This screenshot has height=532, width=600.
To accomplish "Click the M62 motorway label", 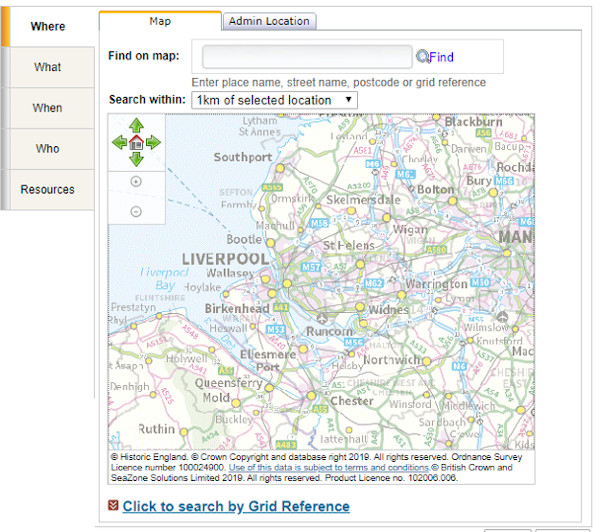I will 373,283.
